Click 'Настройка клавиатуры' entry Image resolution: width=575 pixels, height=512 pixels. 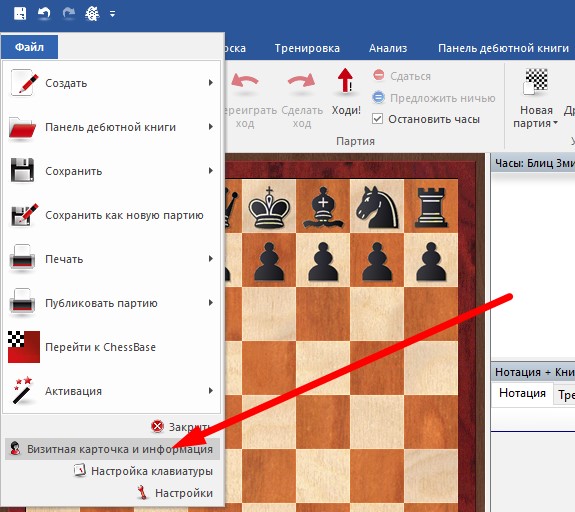[x=143, y=471]
